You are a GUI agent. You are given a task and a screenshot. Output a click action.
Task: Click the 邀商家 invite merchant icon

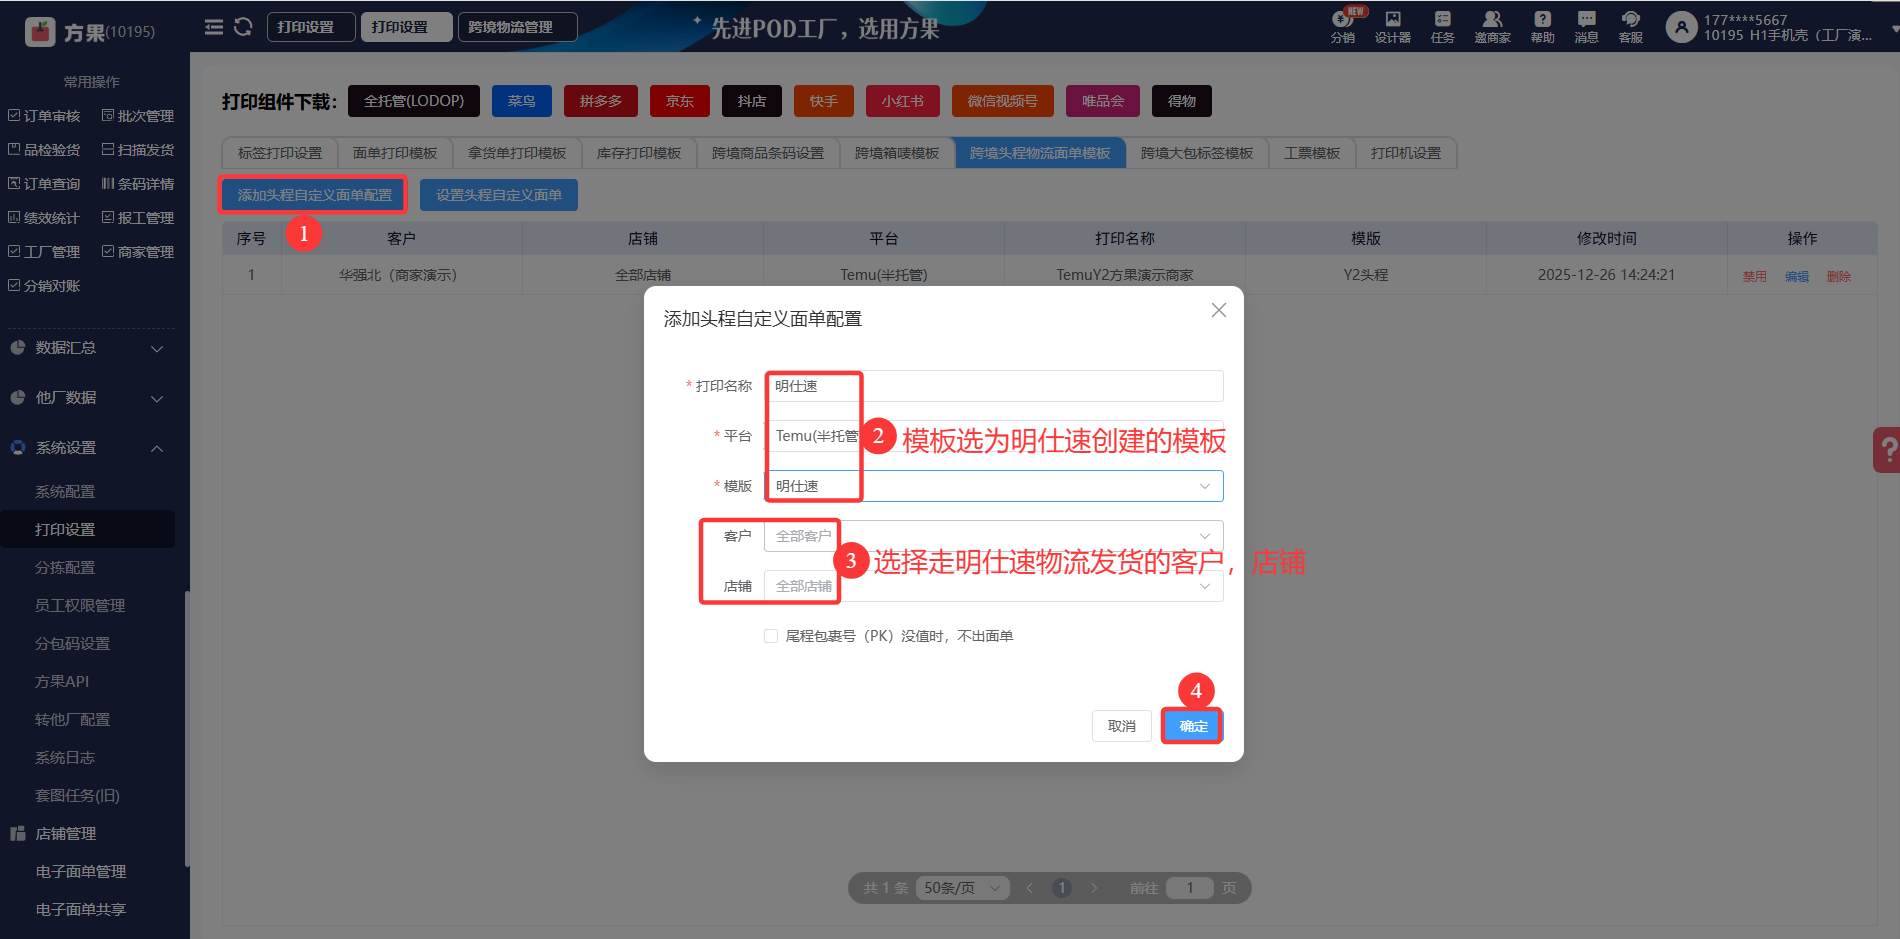1493,27
